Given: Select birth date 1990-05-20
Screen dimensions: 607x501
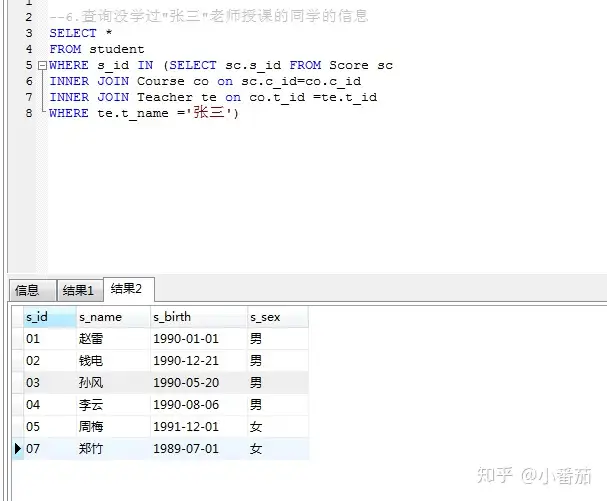Looking at the screenshot, I should tap(199, 383).
